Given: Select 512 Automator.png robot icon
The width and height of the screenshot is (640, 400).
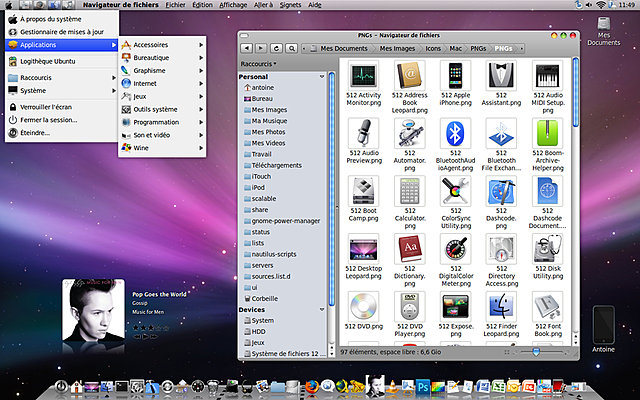Looking at the screenshot, I should tap(409, 133).
